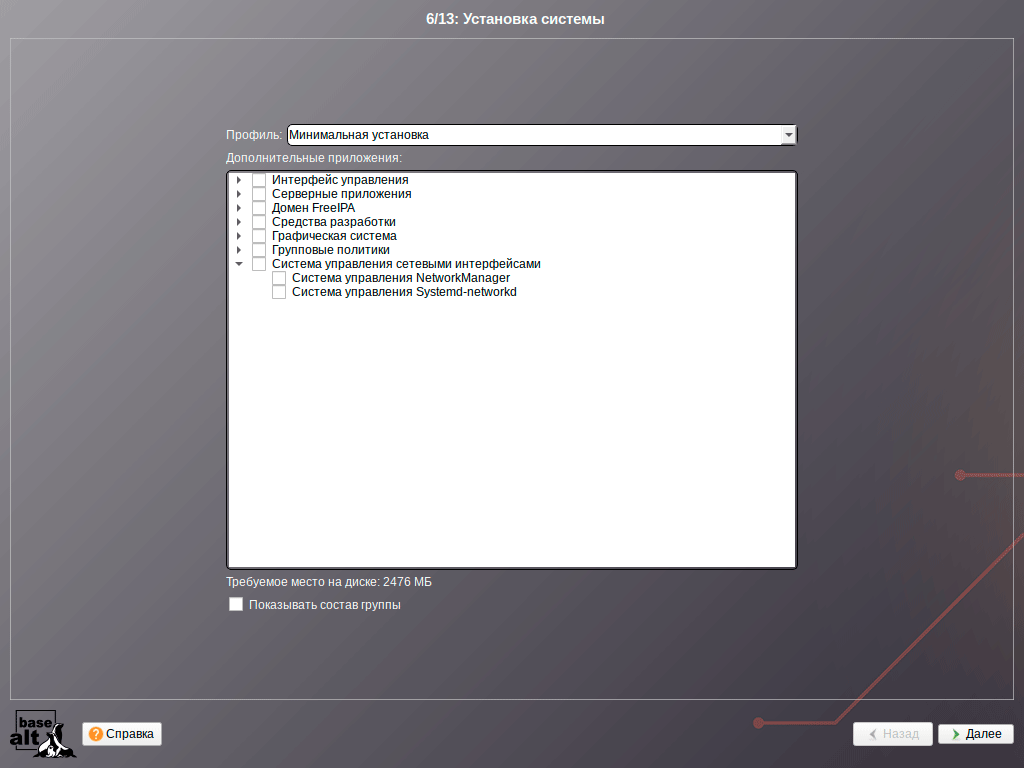Select Система управления сетевыми интерфейсами row text
The width and height of the screenshot is (1024, 768).
[406, 264]
